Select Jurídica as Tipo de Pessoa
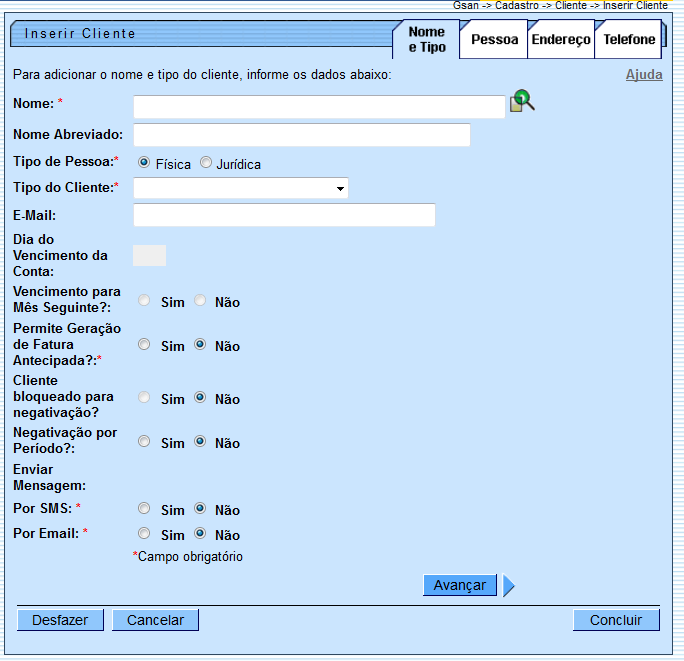Viewport: 684px width, 661px height. click(x=206, y=162)
